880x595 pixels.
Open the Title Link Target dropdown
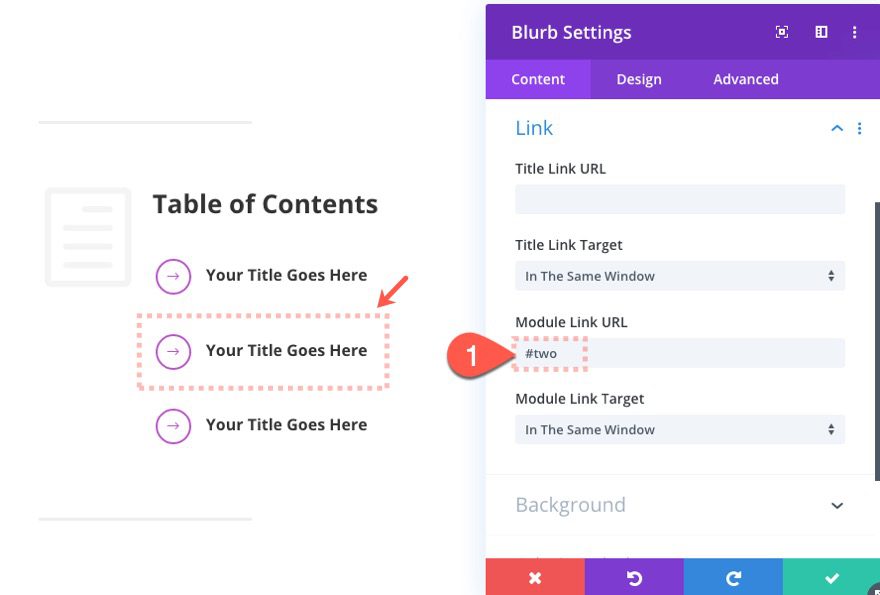click(x=679, y=276)
